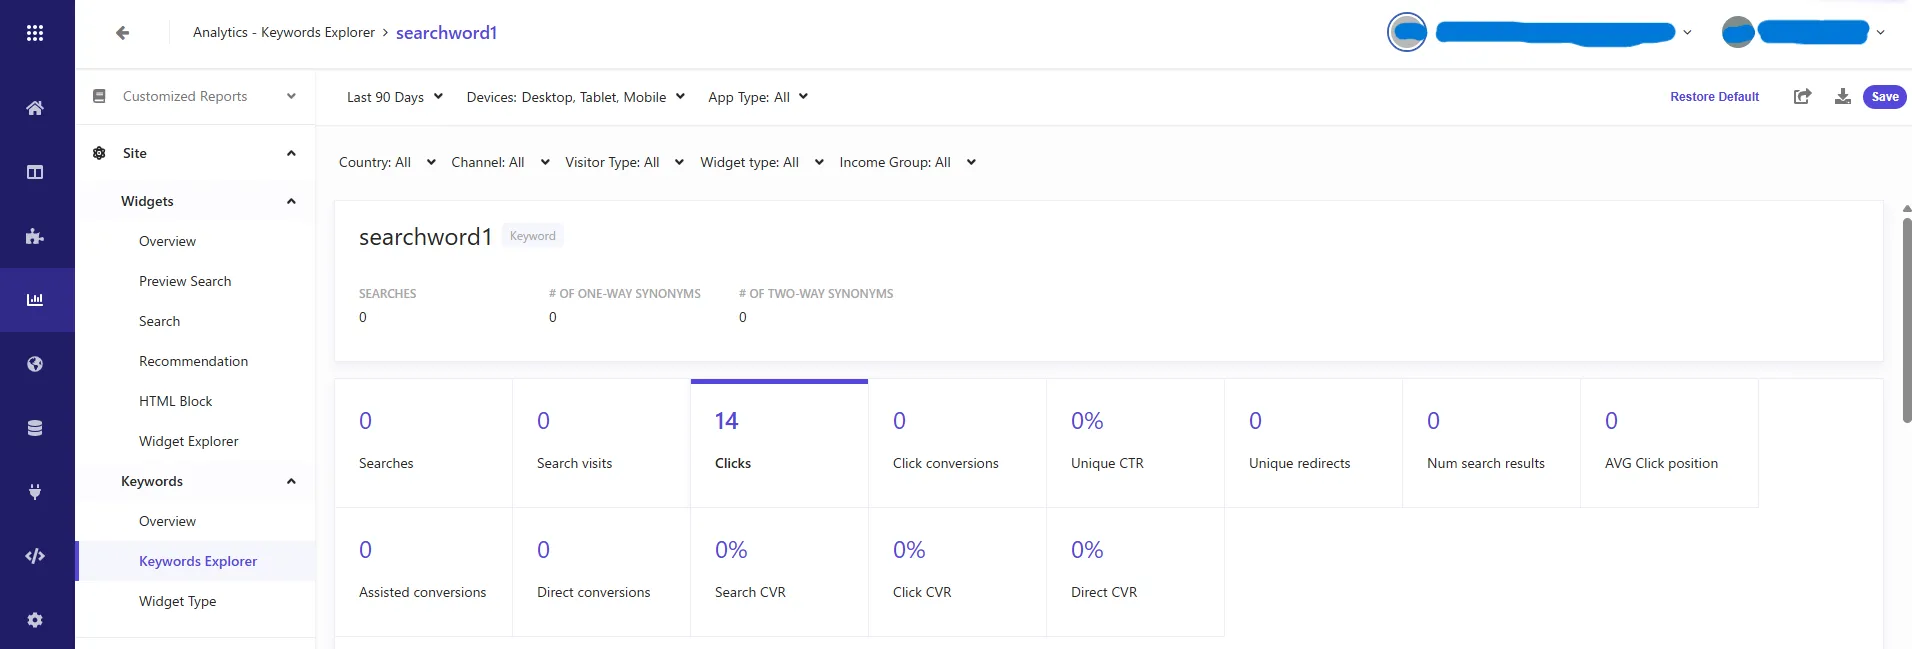The width and height of the screenshot is (1912, 649).
Task: Click the Save button
Action: pyautogui.click(x=1884, y=97)
